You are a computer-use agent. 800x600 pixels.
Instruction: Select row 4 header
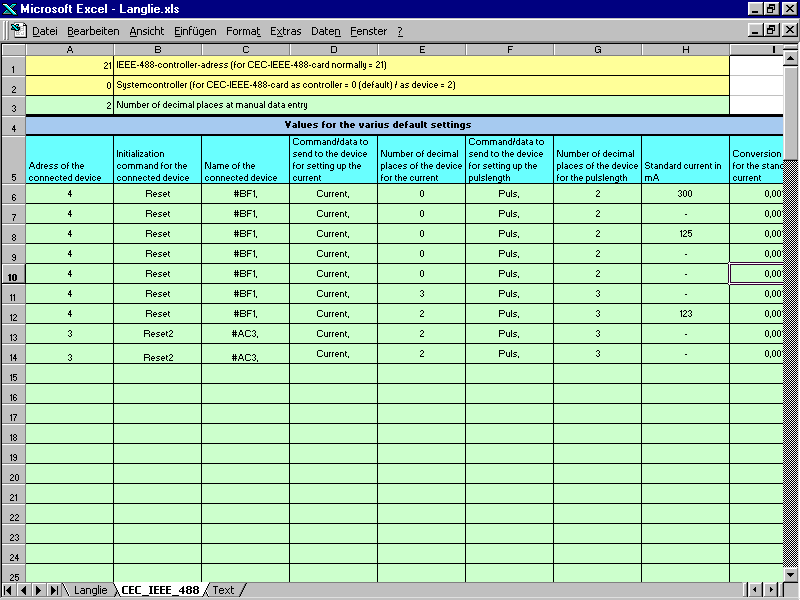point(13,126)
